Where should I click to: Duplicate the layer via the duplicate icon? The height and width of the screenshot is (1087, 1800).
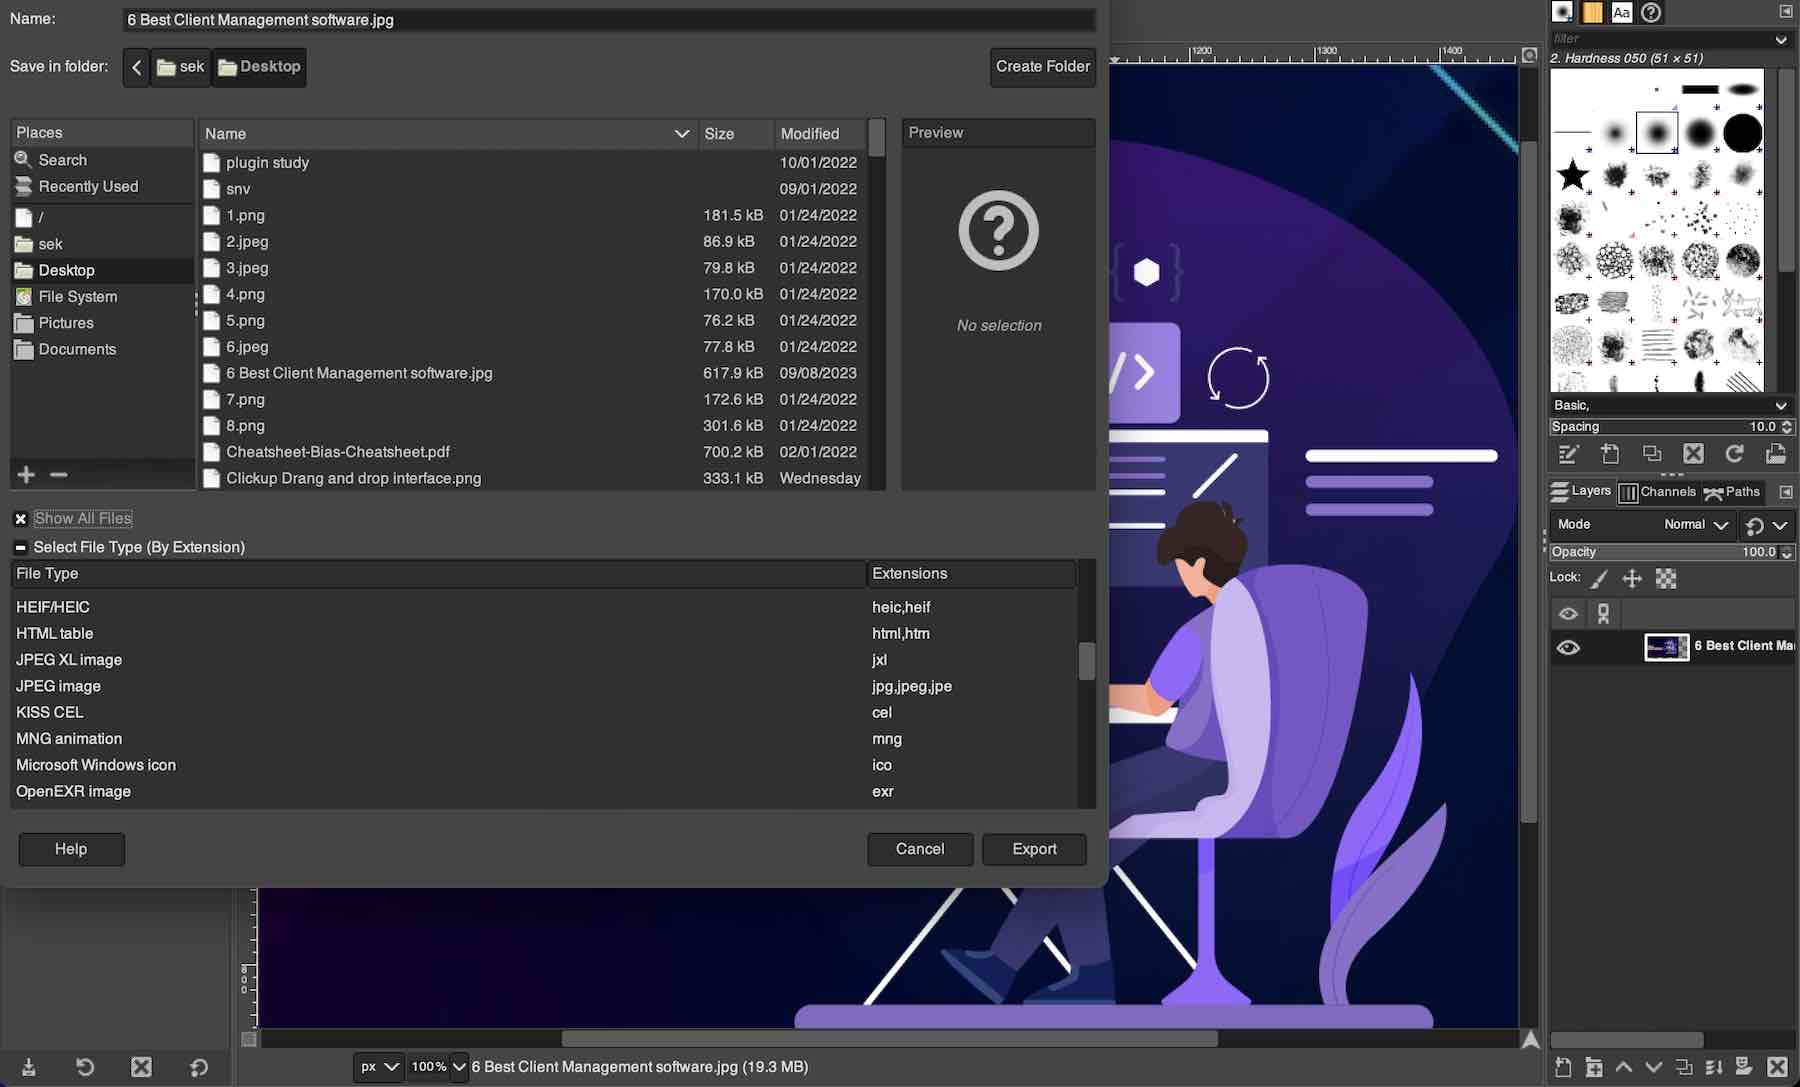pos(1686,1068)
